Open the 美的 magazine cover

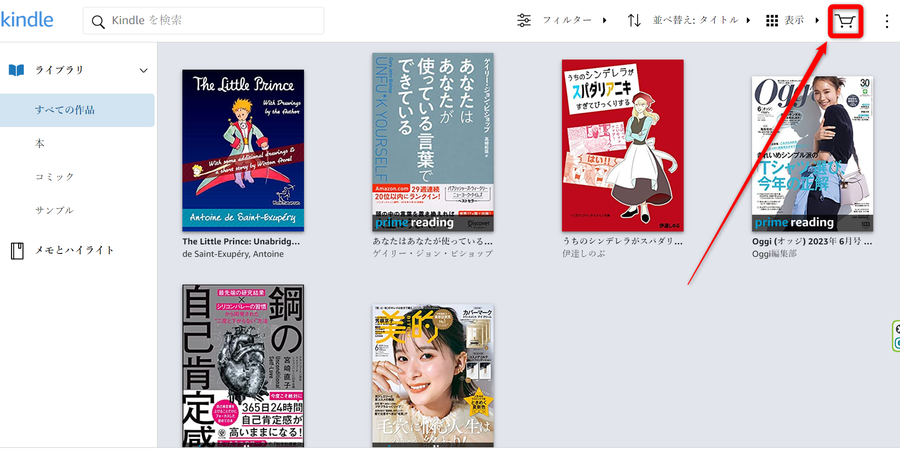(x=433, y=376)
